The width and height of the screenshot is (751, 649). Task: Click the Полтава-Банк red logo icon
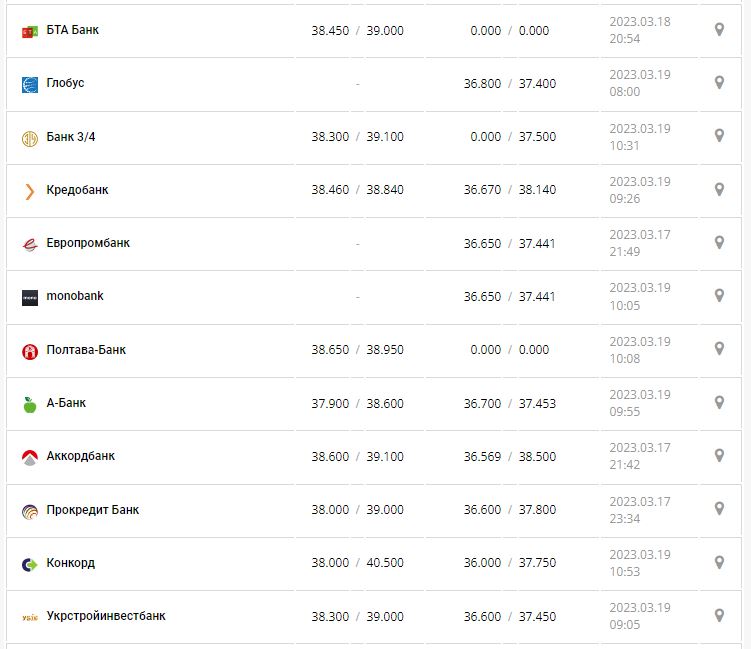29,351
